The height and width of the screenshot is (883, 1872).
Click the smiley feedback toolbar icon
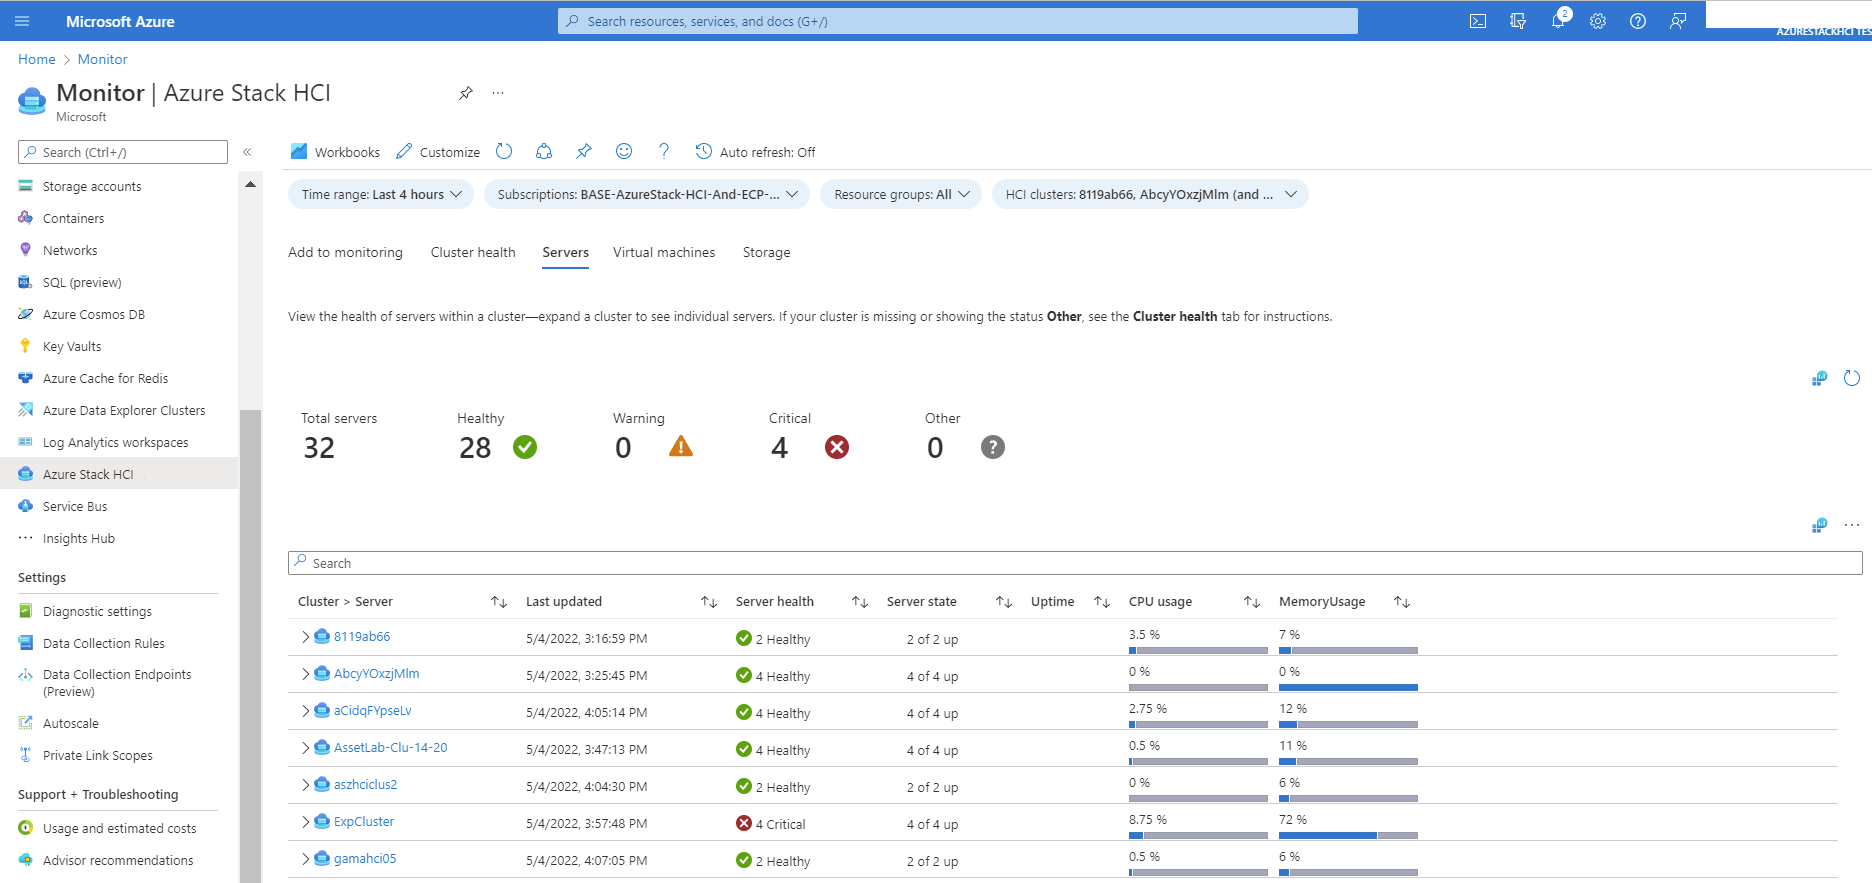click(x=624, y=151)
